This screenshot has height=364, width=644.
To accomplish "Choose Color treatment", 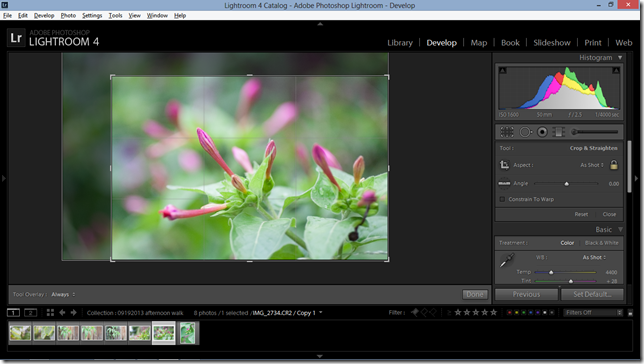I will pos(567,243).
